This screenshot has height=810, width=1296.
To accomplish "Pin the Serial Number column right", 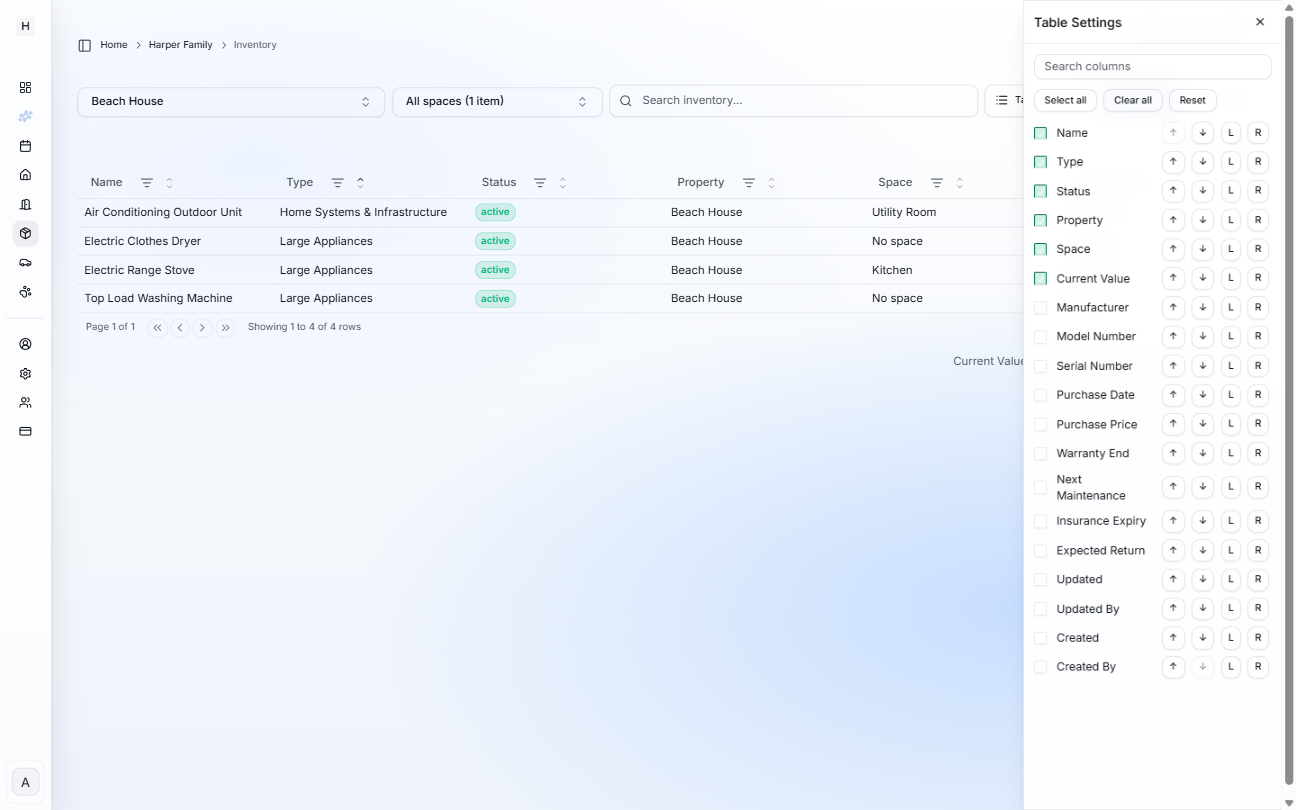I will point(1258,366).
